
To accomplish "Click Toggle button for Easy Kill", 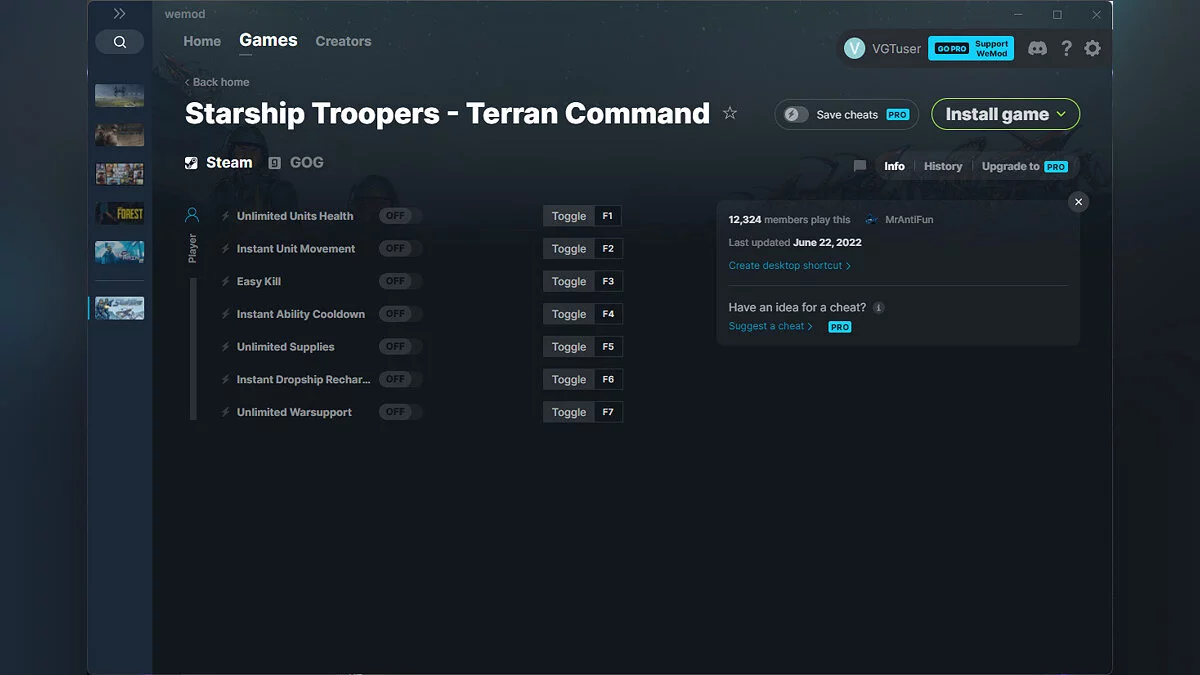I will tap(569, 281).
